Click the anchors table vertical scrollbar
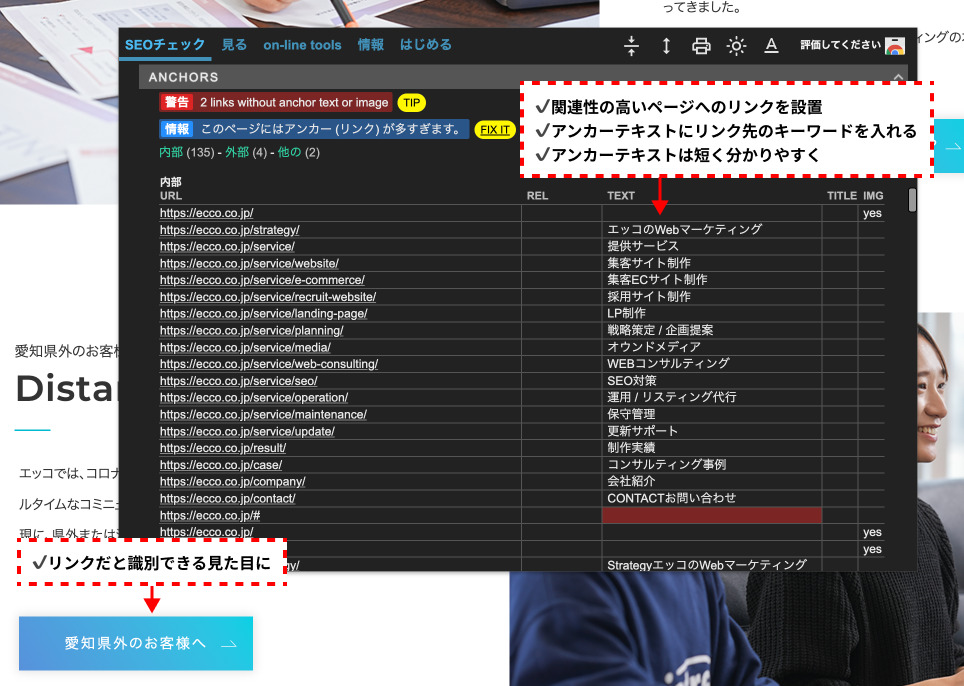 [x=912, y=200]
